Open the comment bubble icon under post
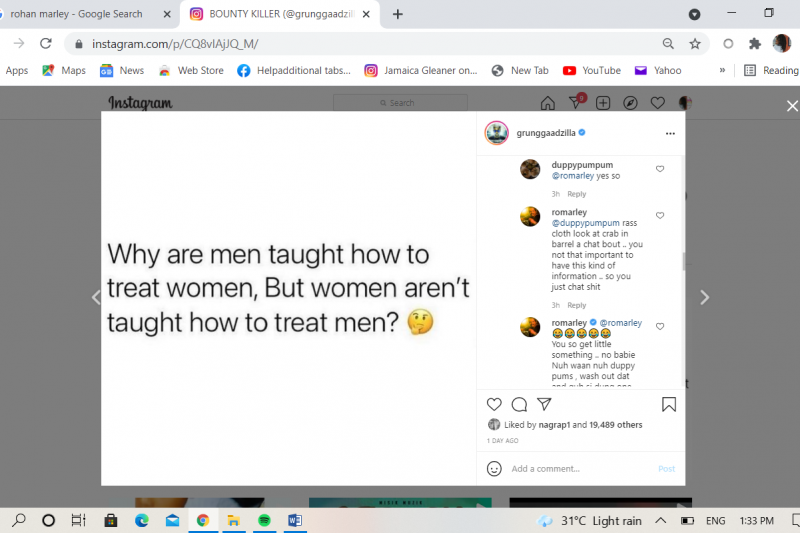Image resolution: width=800 pixels, height=533 pixels. 519,404
